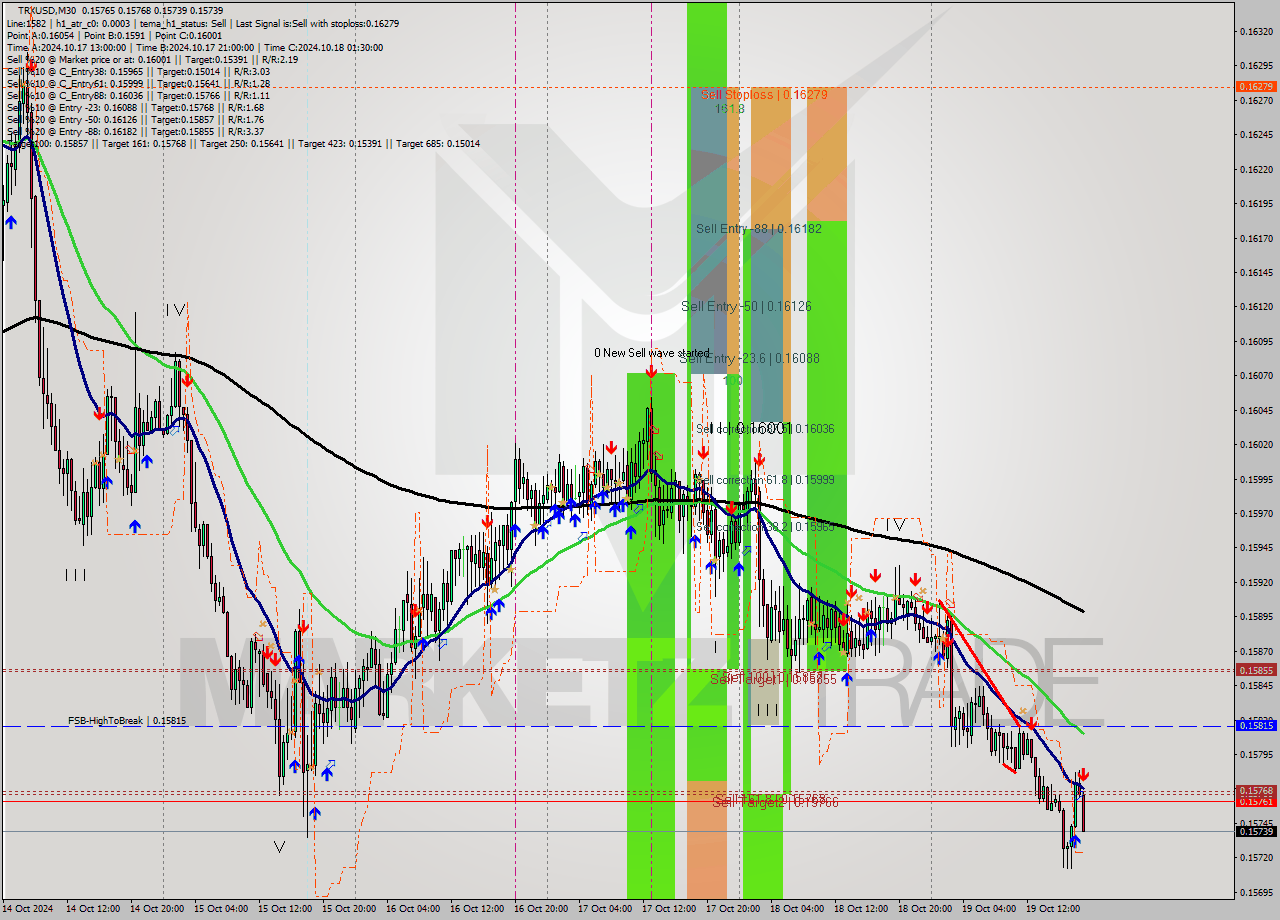Click the red 0.15768 price tag on axis

coord(1256,790)
